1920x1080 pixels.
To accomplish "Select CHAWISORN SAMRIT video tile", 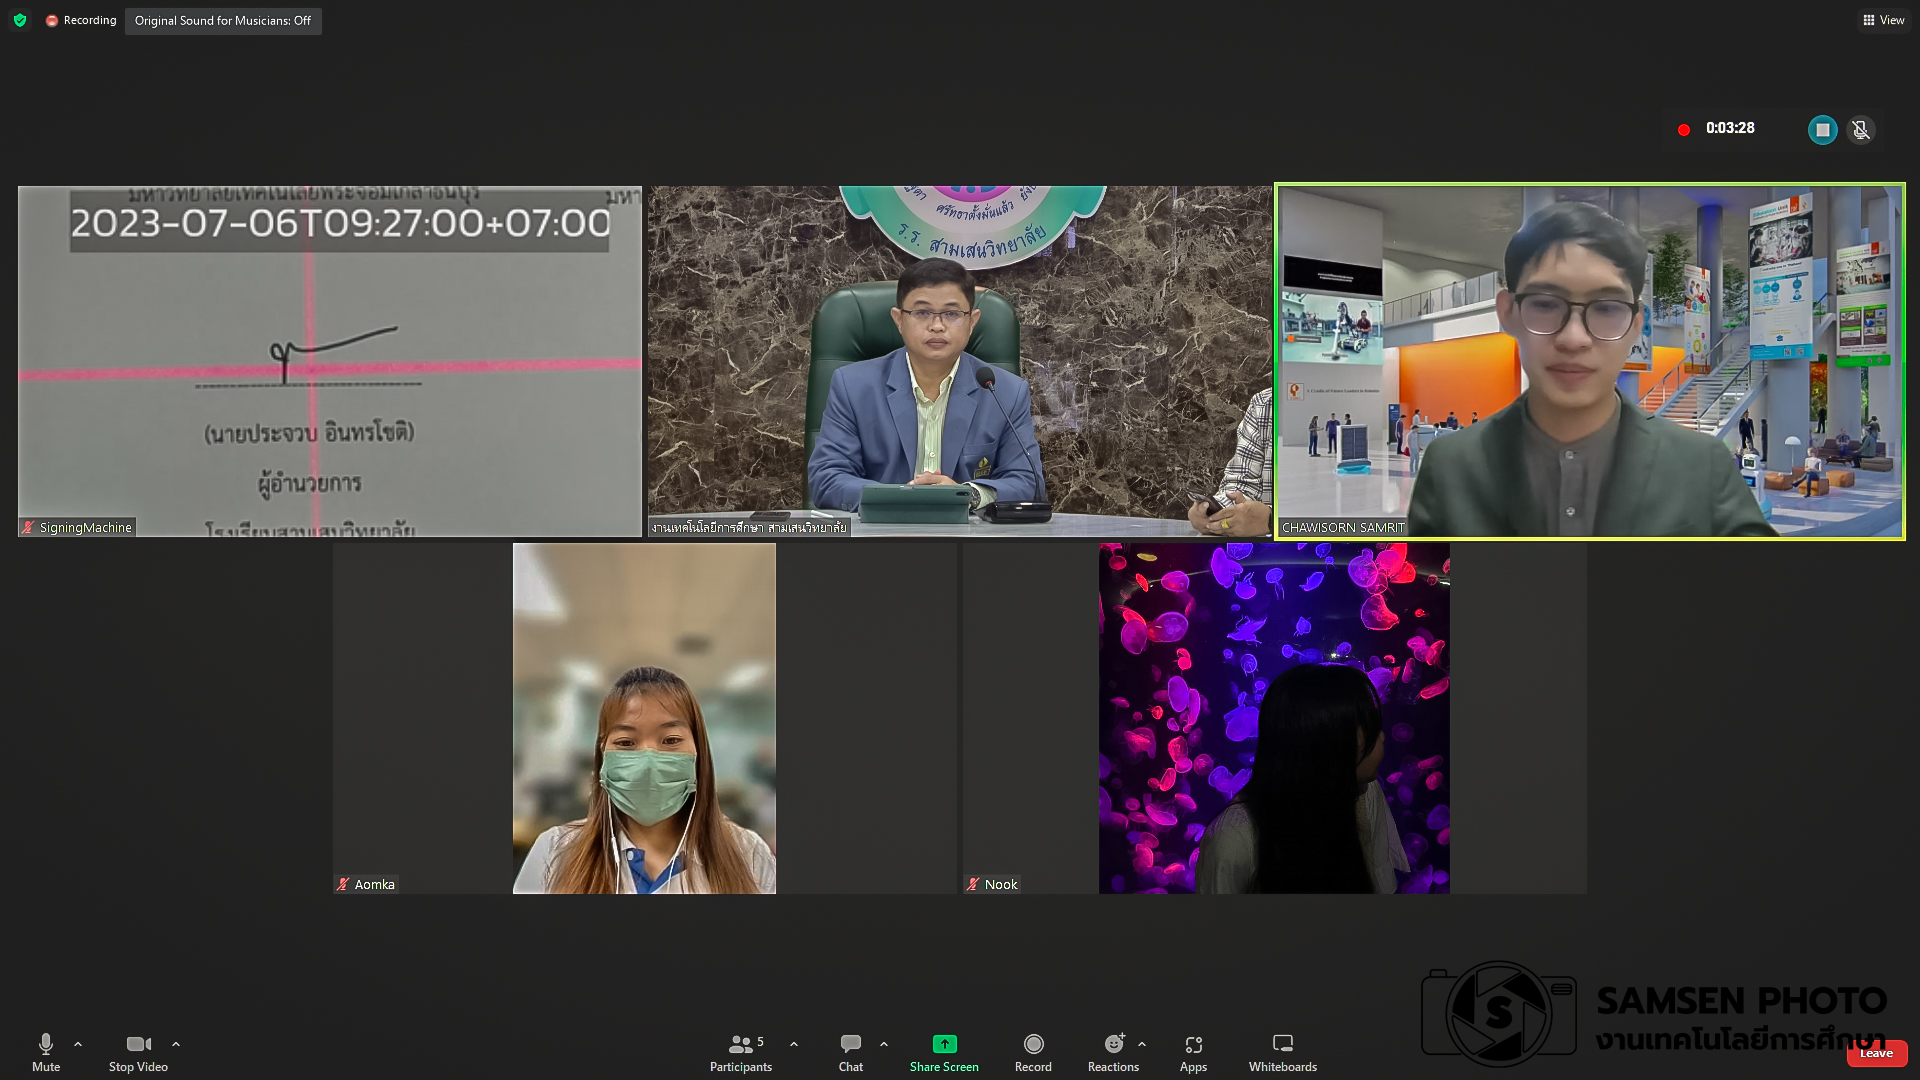I will pyautogui.click(x=1589, y=361).
